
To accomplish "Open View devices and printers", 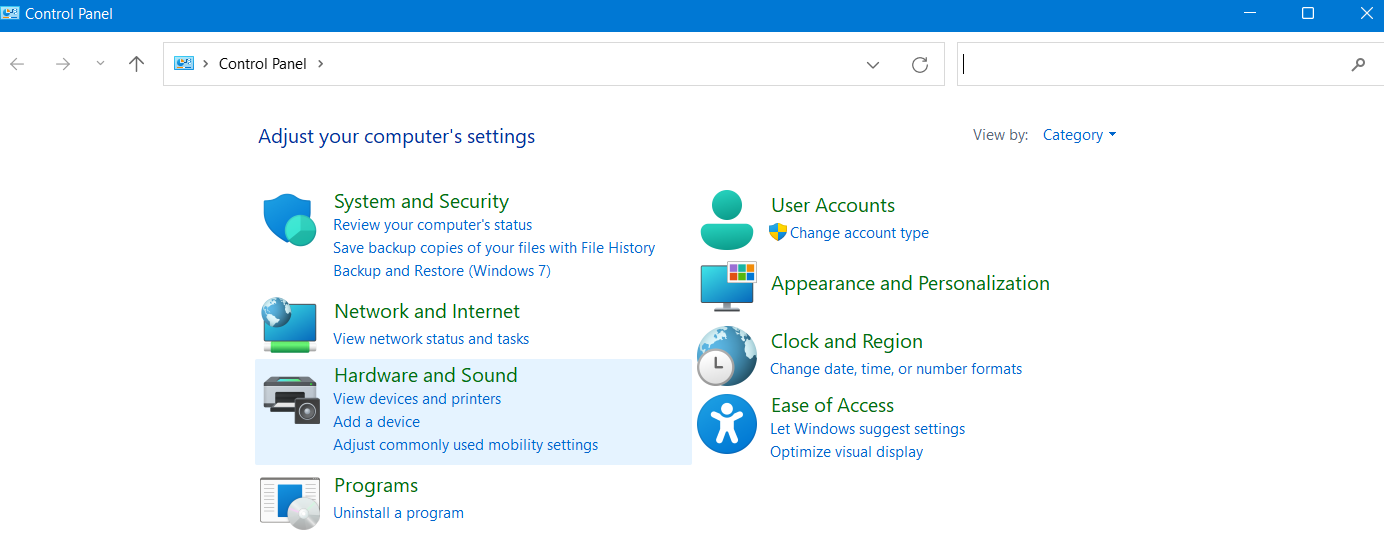I will coord(417,399).
